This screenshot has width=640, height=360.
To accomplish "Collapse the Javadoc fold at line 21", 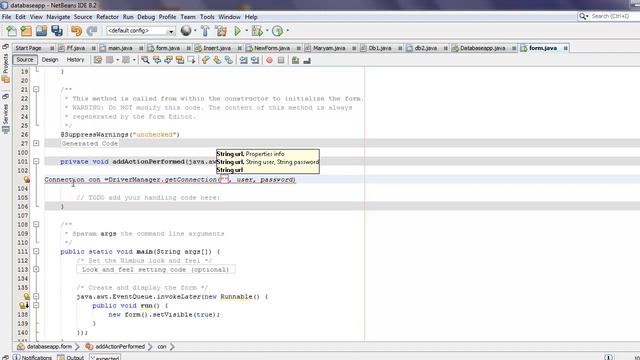I will click(x=36, y=89).
